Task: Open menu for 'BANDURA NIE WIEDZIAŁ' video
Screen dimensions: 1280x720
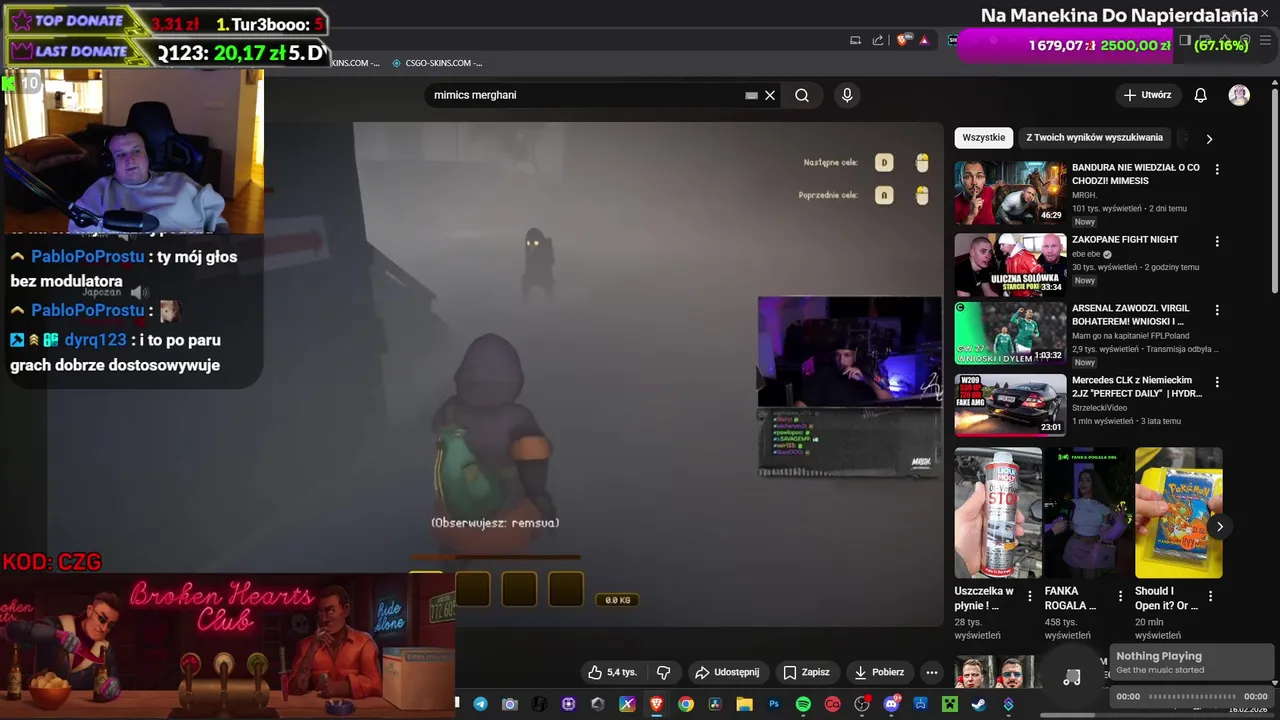Action: 1217,170
